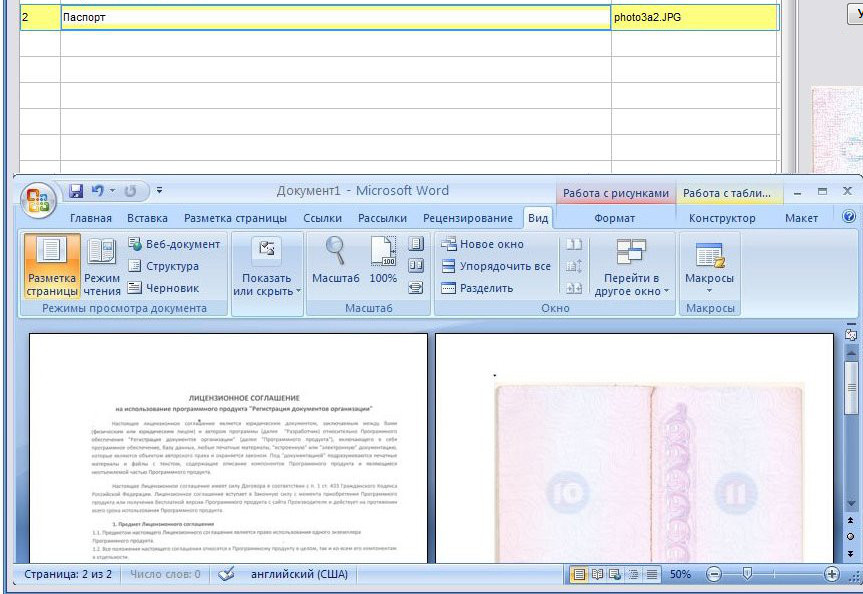The image size is (863, 594).
Task: Click the zoom in plus button
Action: (x=831, y=575)
